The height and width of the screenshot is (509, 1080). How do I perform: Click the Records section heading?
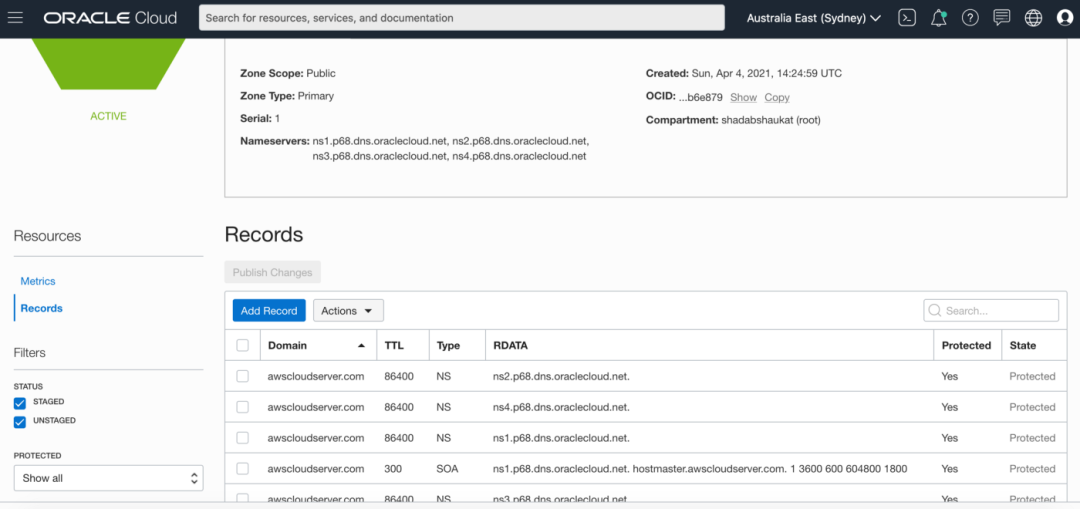[264, 234]
